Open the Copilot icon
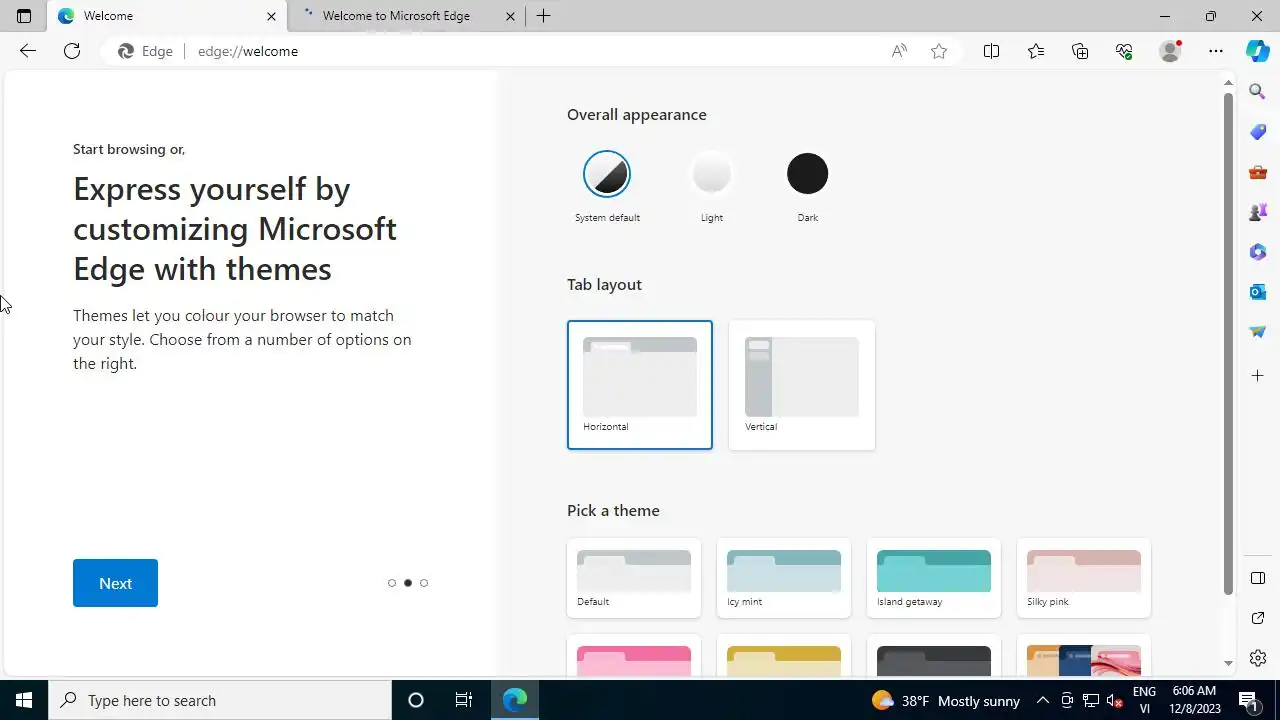 click(x=1258, y=51)
